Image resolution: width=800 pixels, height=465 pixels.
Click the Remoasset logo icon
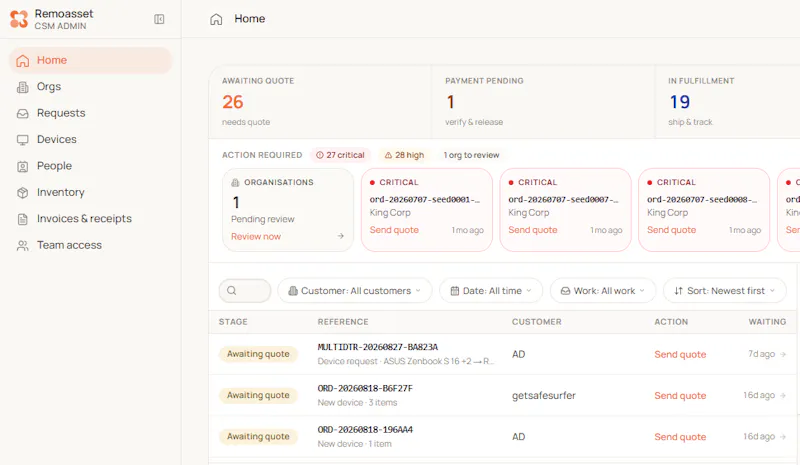click(19, 19)
